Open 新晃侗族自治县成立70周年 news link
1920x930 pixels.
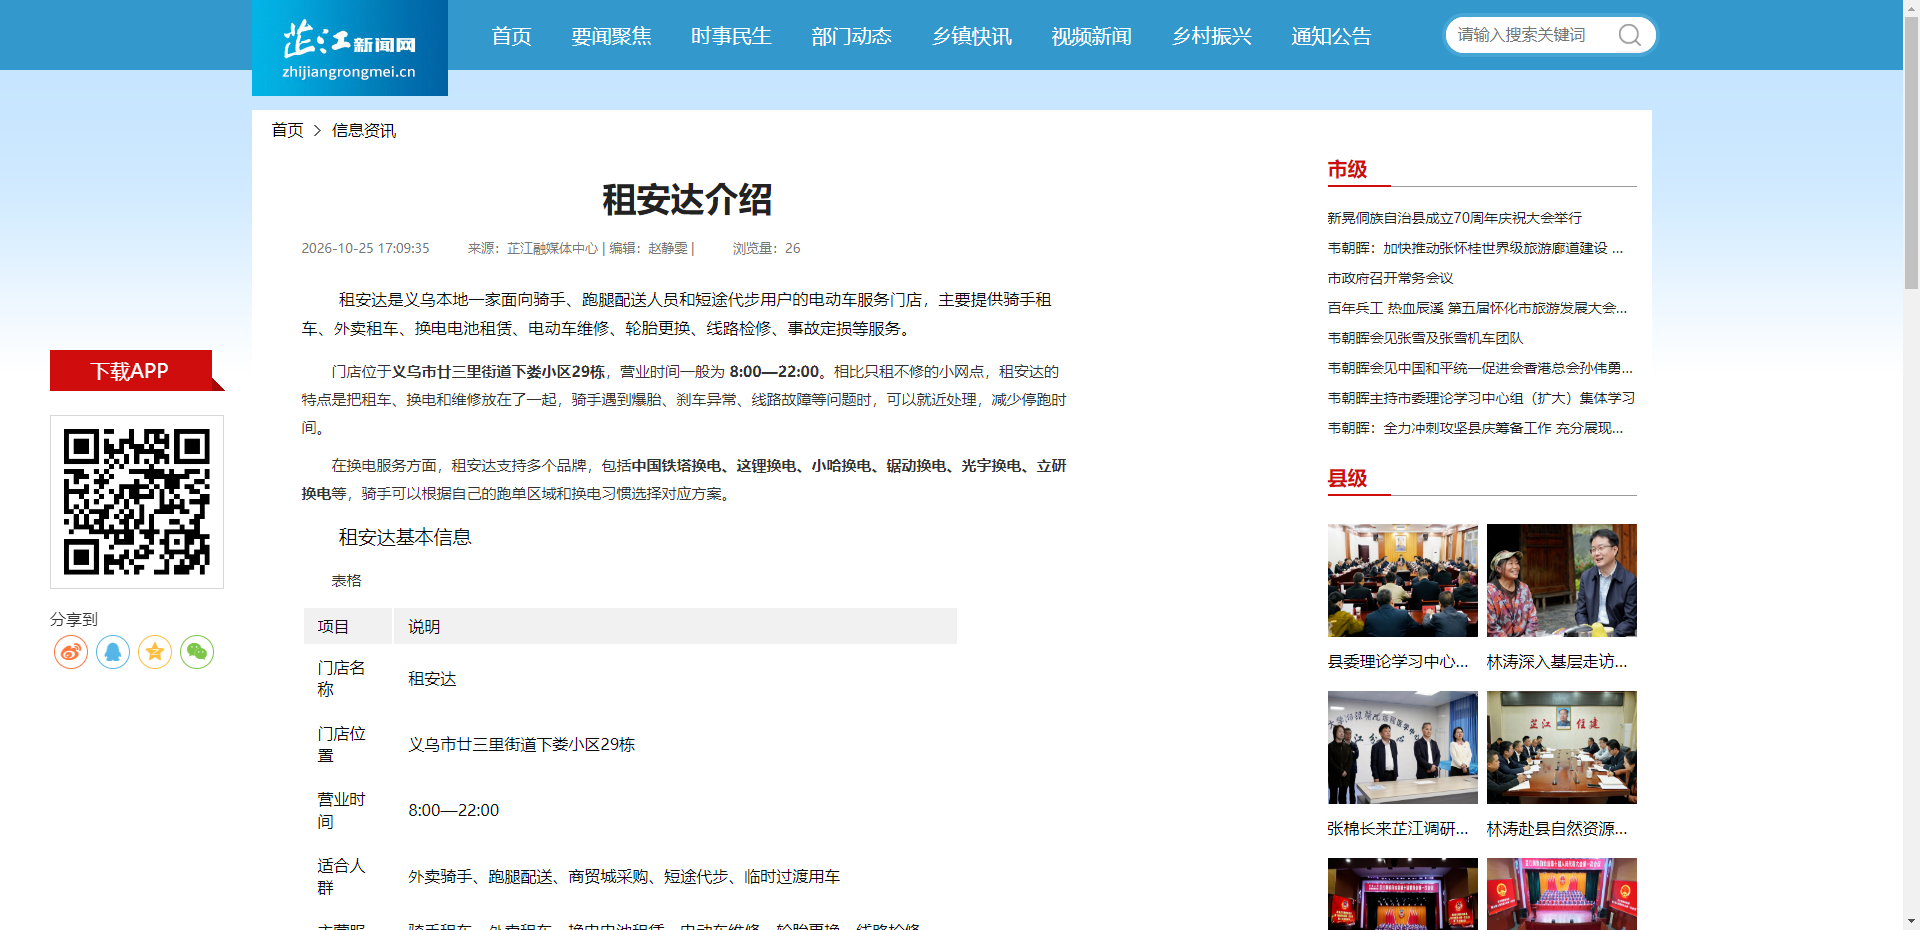click(1454, 218)
